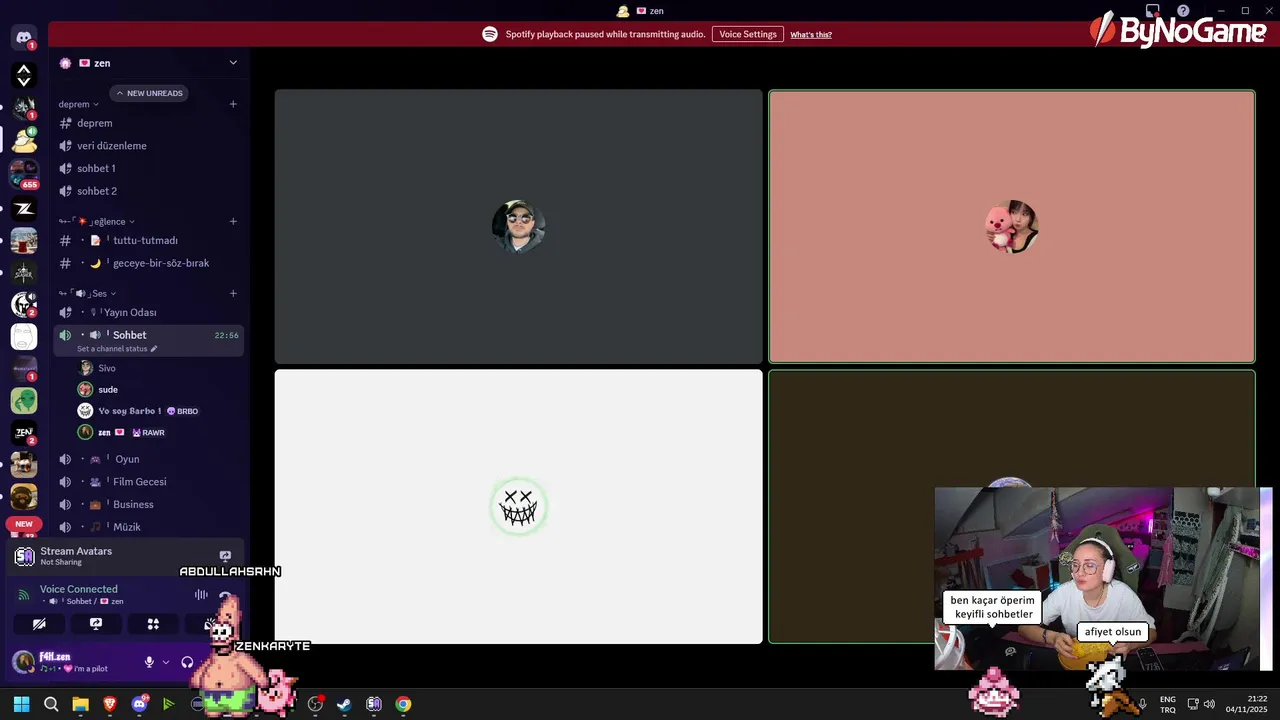
Task: Join sohbet 2 voice channel
Action: pyautogui.click(x=148, y=191)
